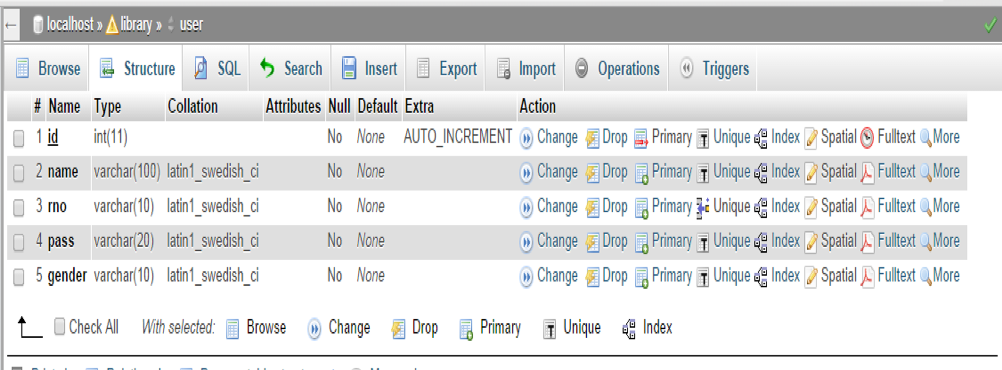Open More options for gender column

click(939, 275)
